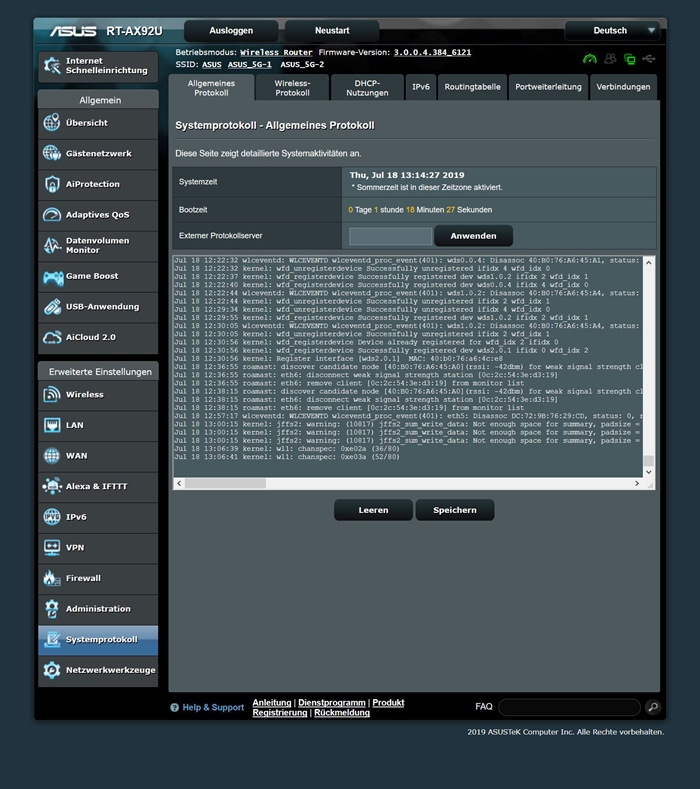Click the Datenvolumen Monitor icon
This screenshot has width=700, height=789.
[x=51, y=245]
